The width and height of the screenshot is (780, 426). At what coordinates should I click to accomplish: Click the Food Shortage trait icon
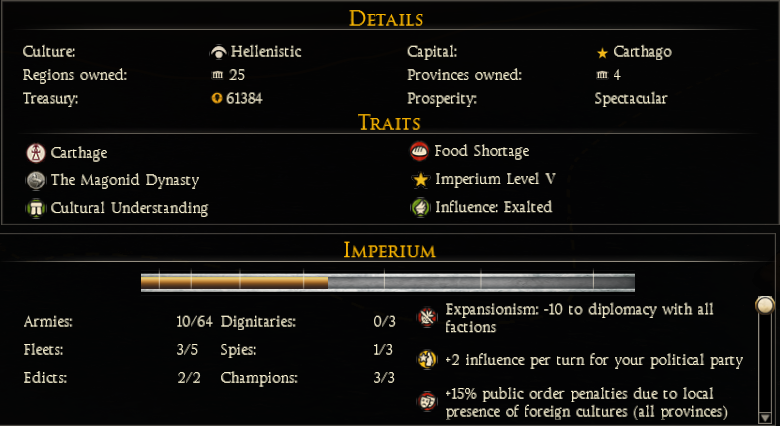click(420, 152)
